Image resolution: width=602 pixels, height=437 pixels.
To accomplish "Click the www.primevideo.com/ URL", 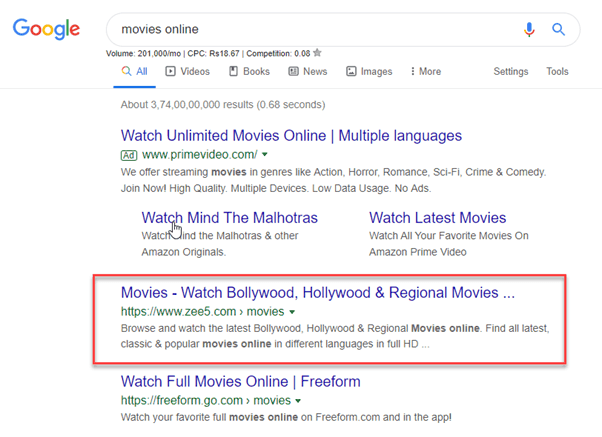I will [x=200, y=154].
